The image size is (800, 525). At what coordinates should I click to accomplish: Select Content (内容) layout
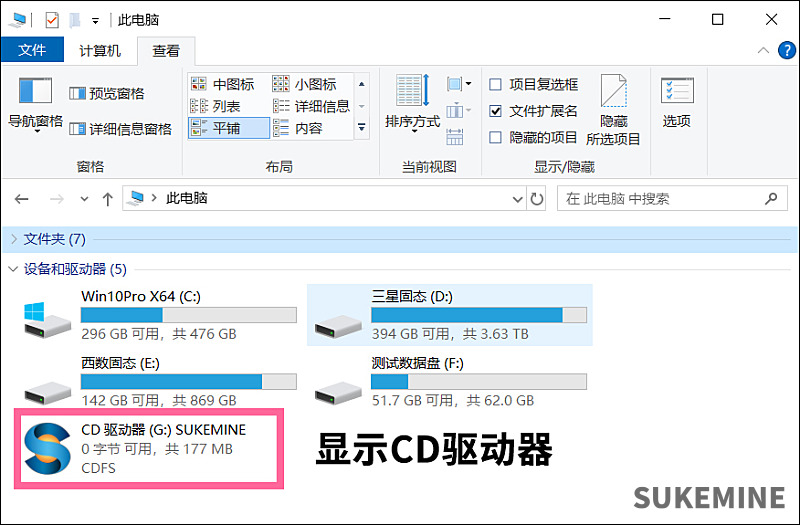[298, 128]
